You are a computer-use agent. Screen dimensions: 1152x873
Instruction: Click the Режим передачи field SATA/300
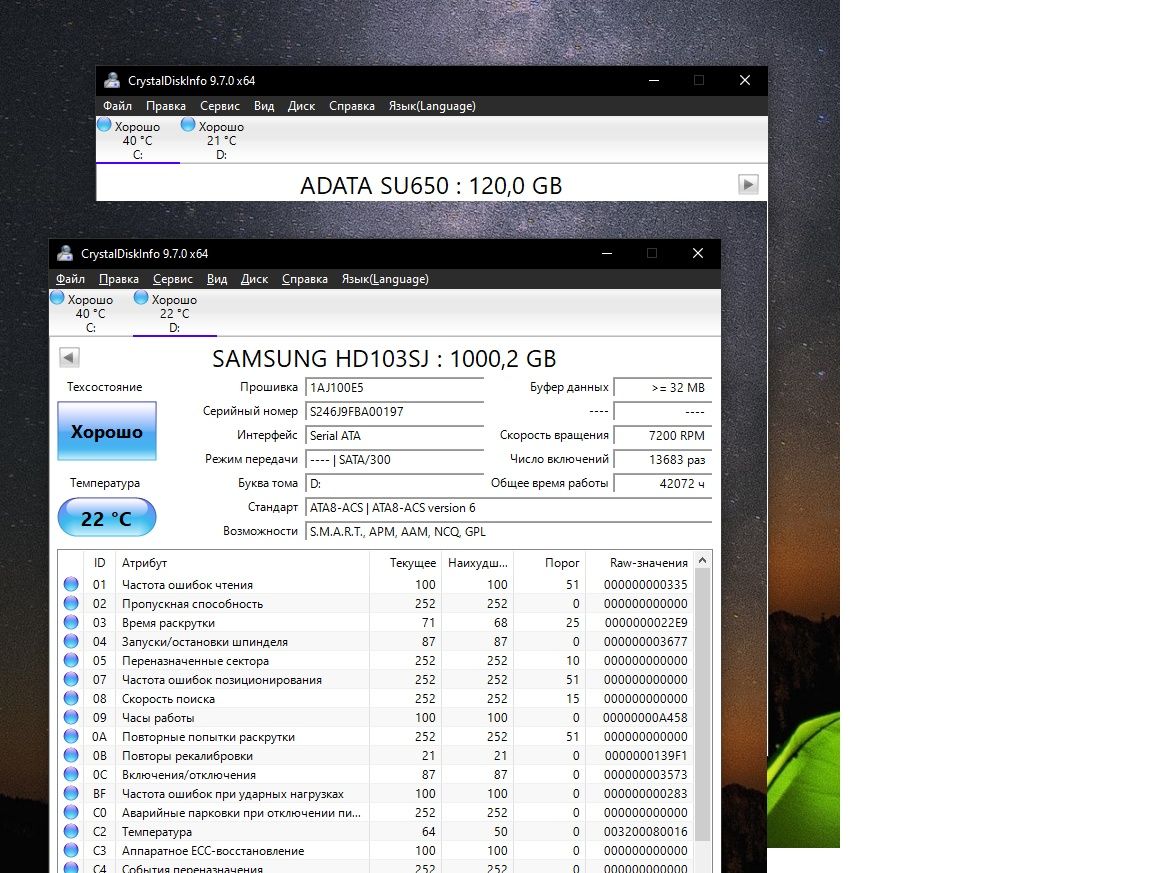coord(395,459)
